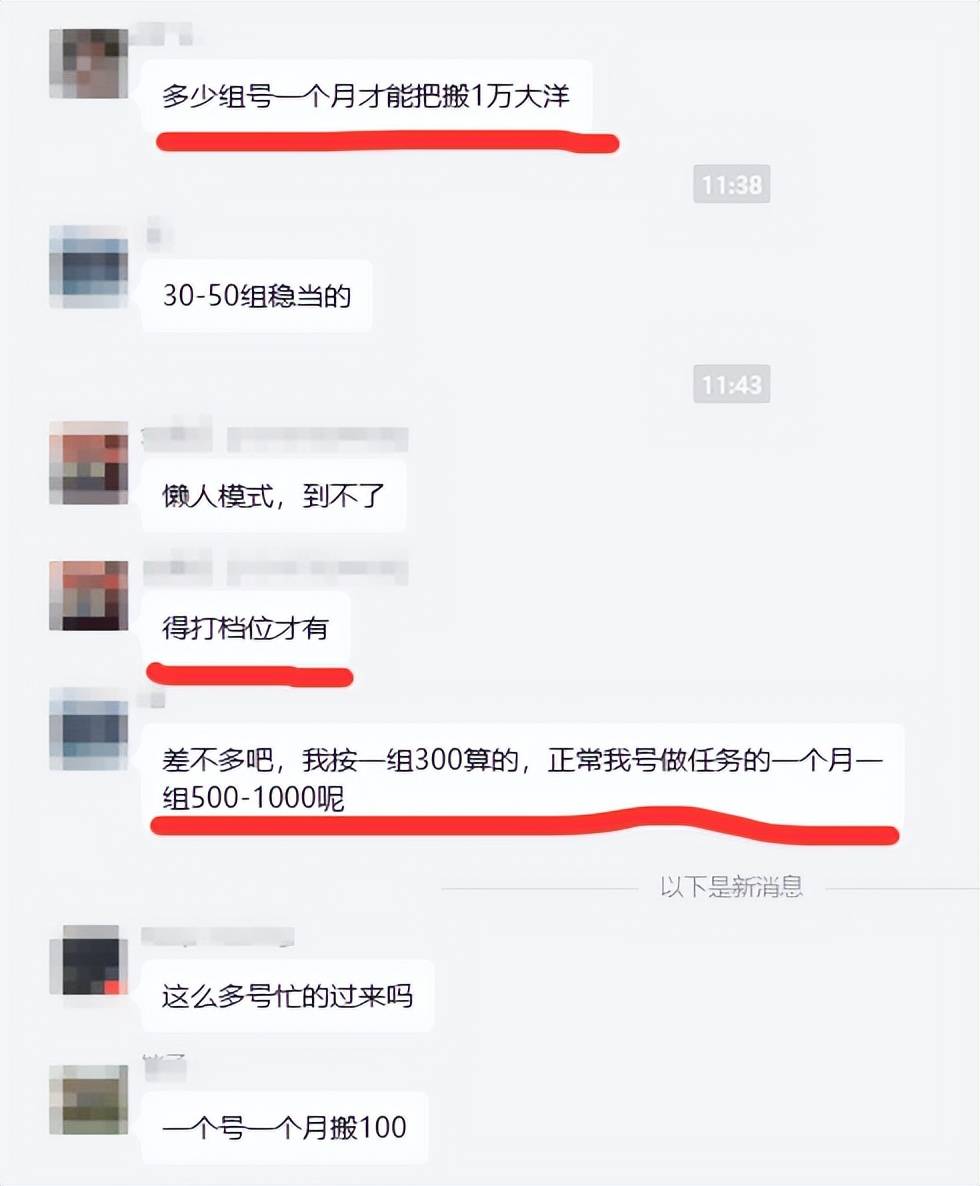Open avatar beside '这么多号忙的过来吗'
This screenshot has height=1186, width=980.
tap(88, 961)
